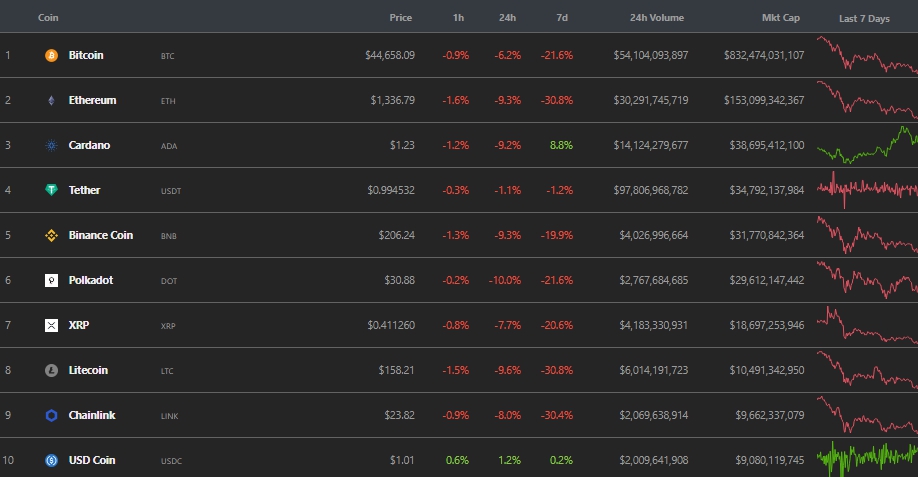The image size is (918, 477).
Task: Click the XRP coin icon
Action: click(x=52, y=326)
